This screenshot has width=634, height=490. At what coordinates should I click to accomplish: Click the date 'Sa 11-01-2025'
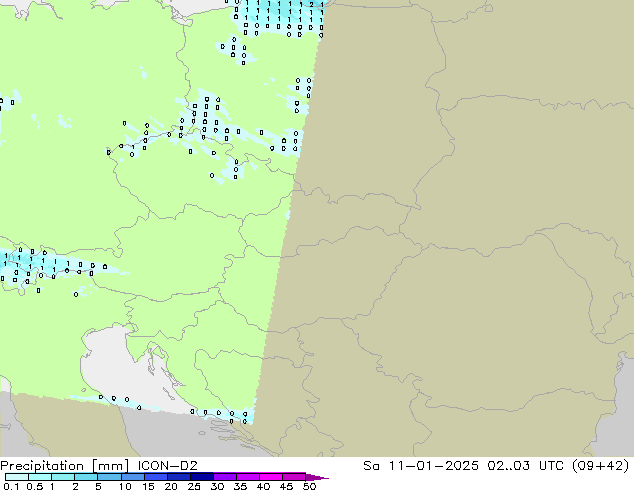coord(421,466)
